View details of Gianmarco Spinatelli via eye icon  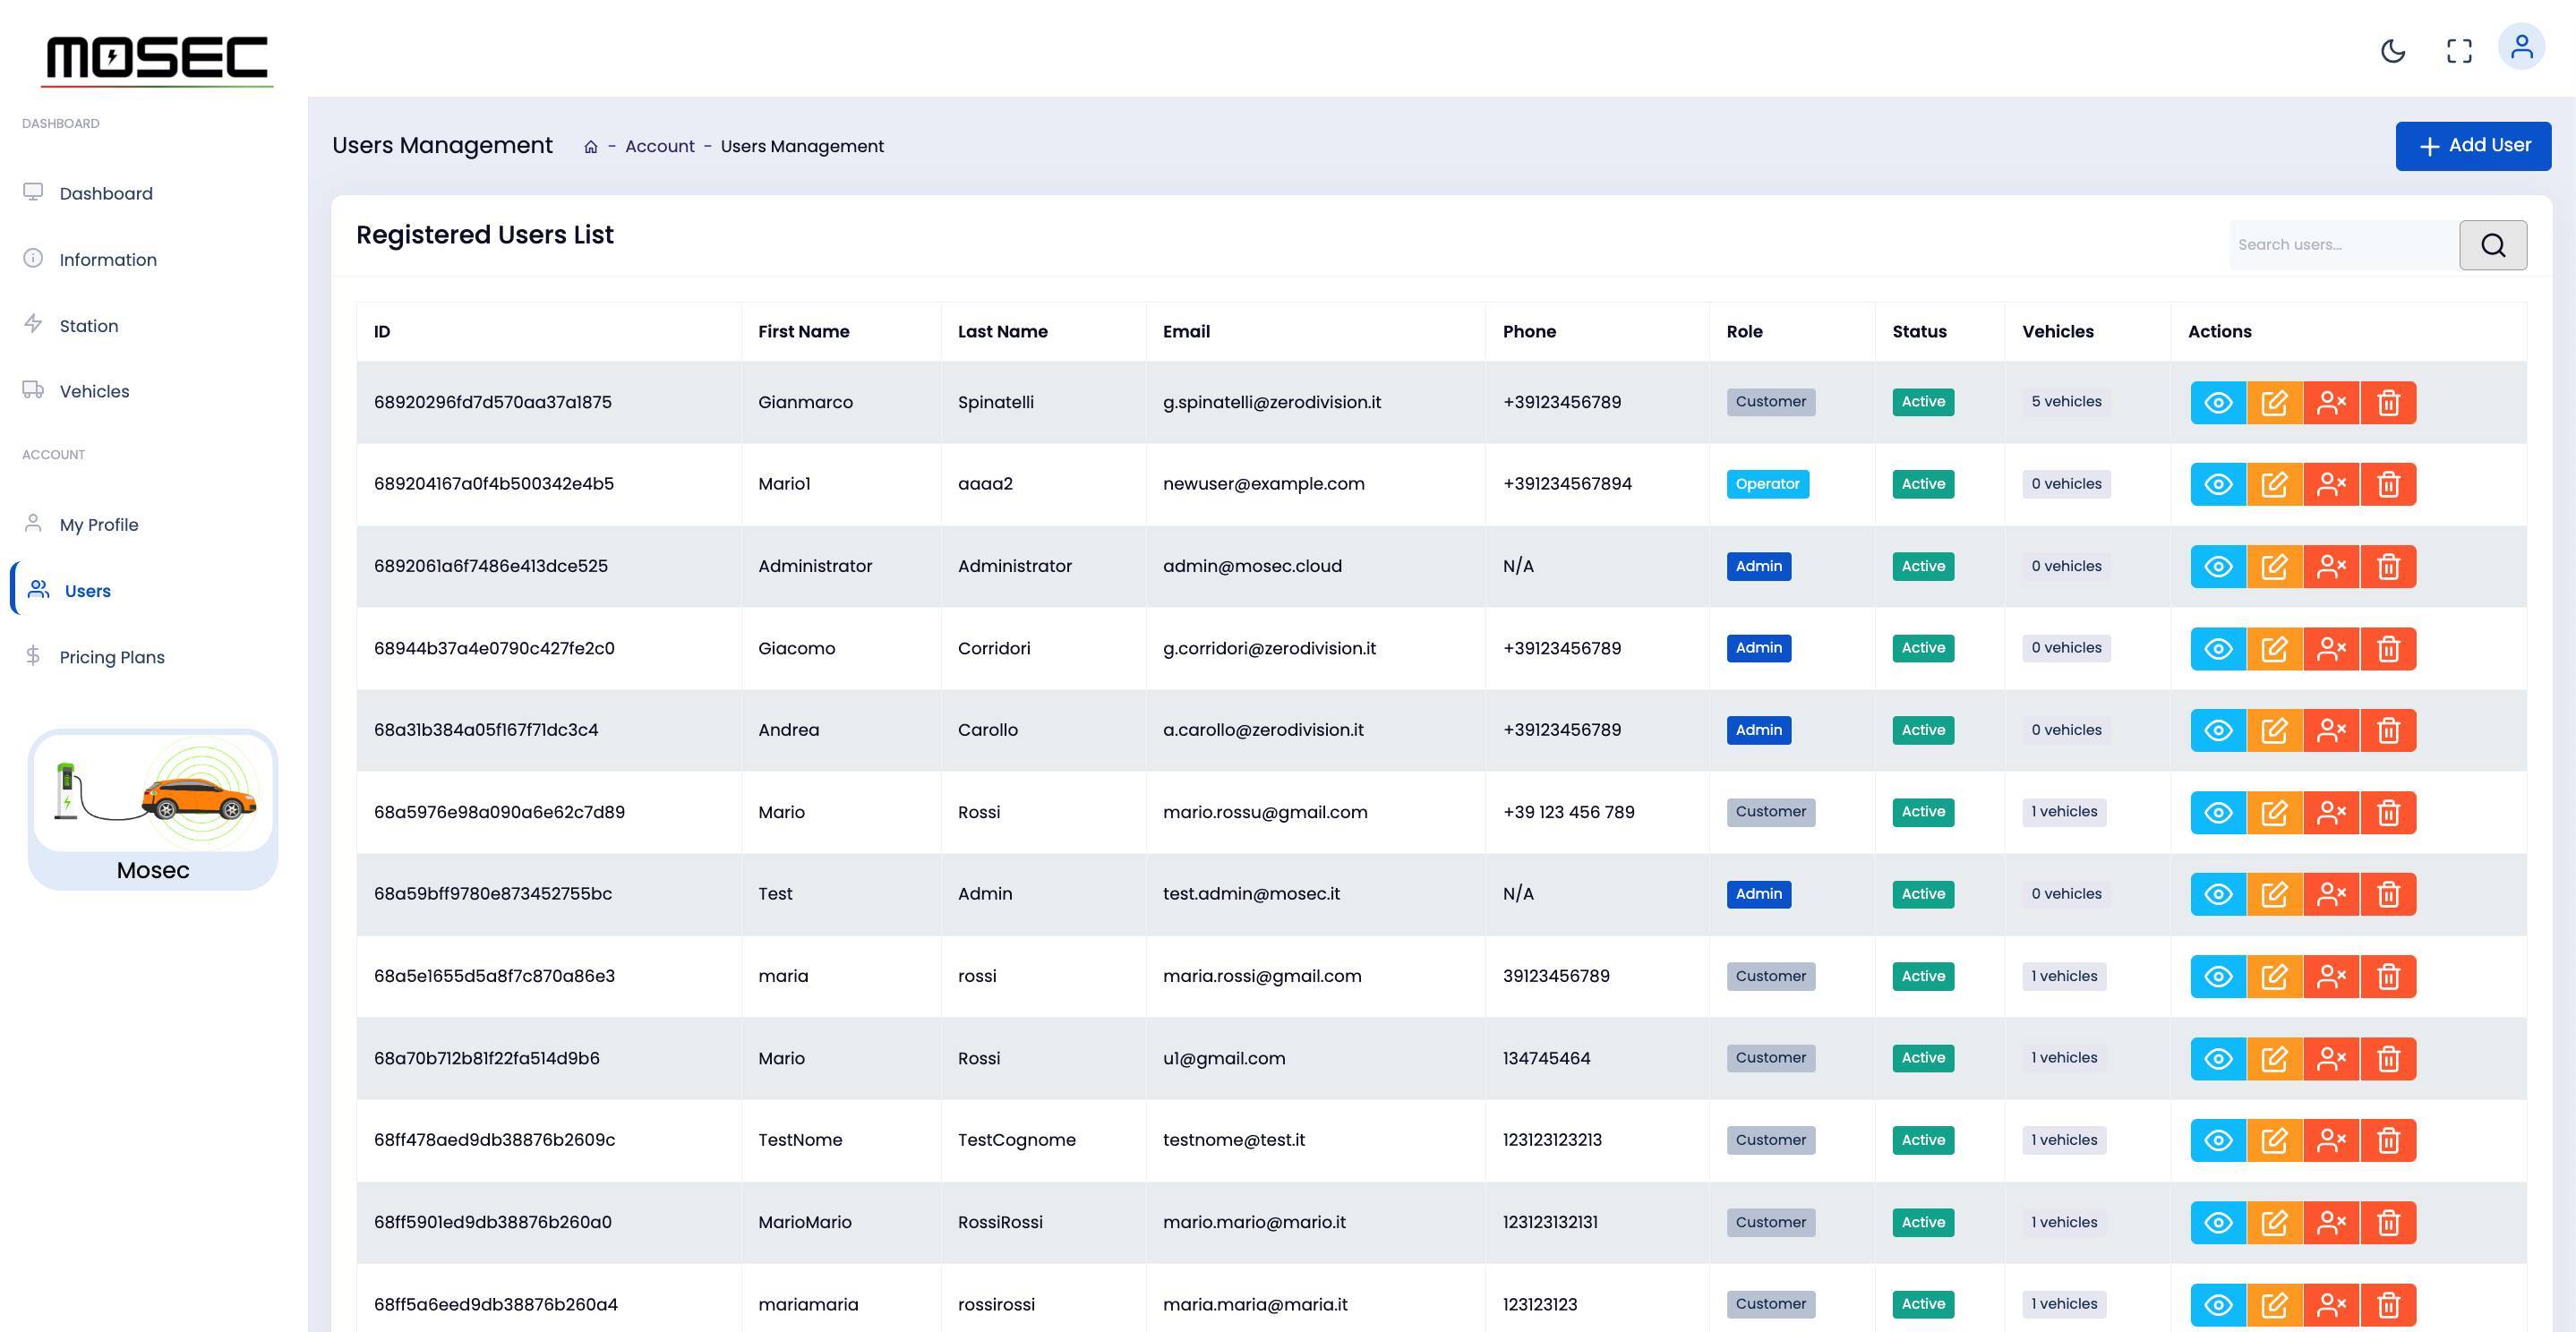(x=2217, y=403)
